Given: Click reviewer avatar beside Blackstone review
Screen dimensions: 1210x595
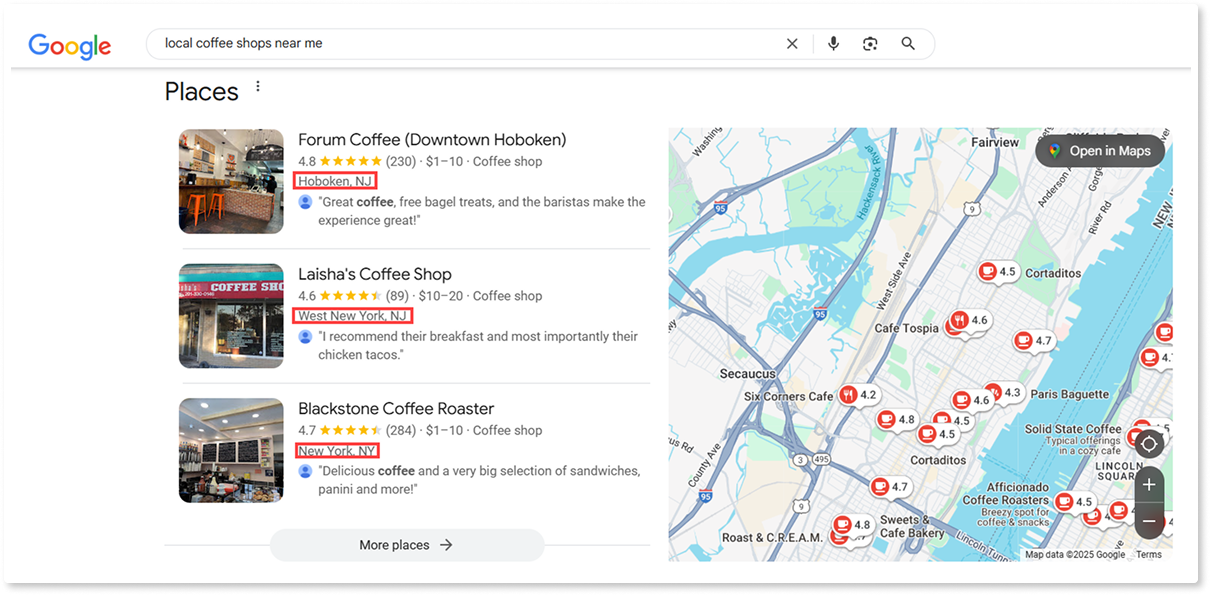Looking at the screenshot, I should point(306,471).
